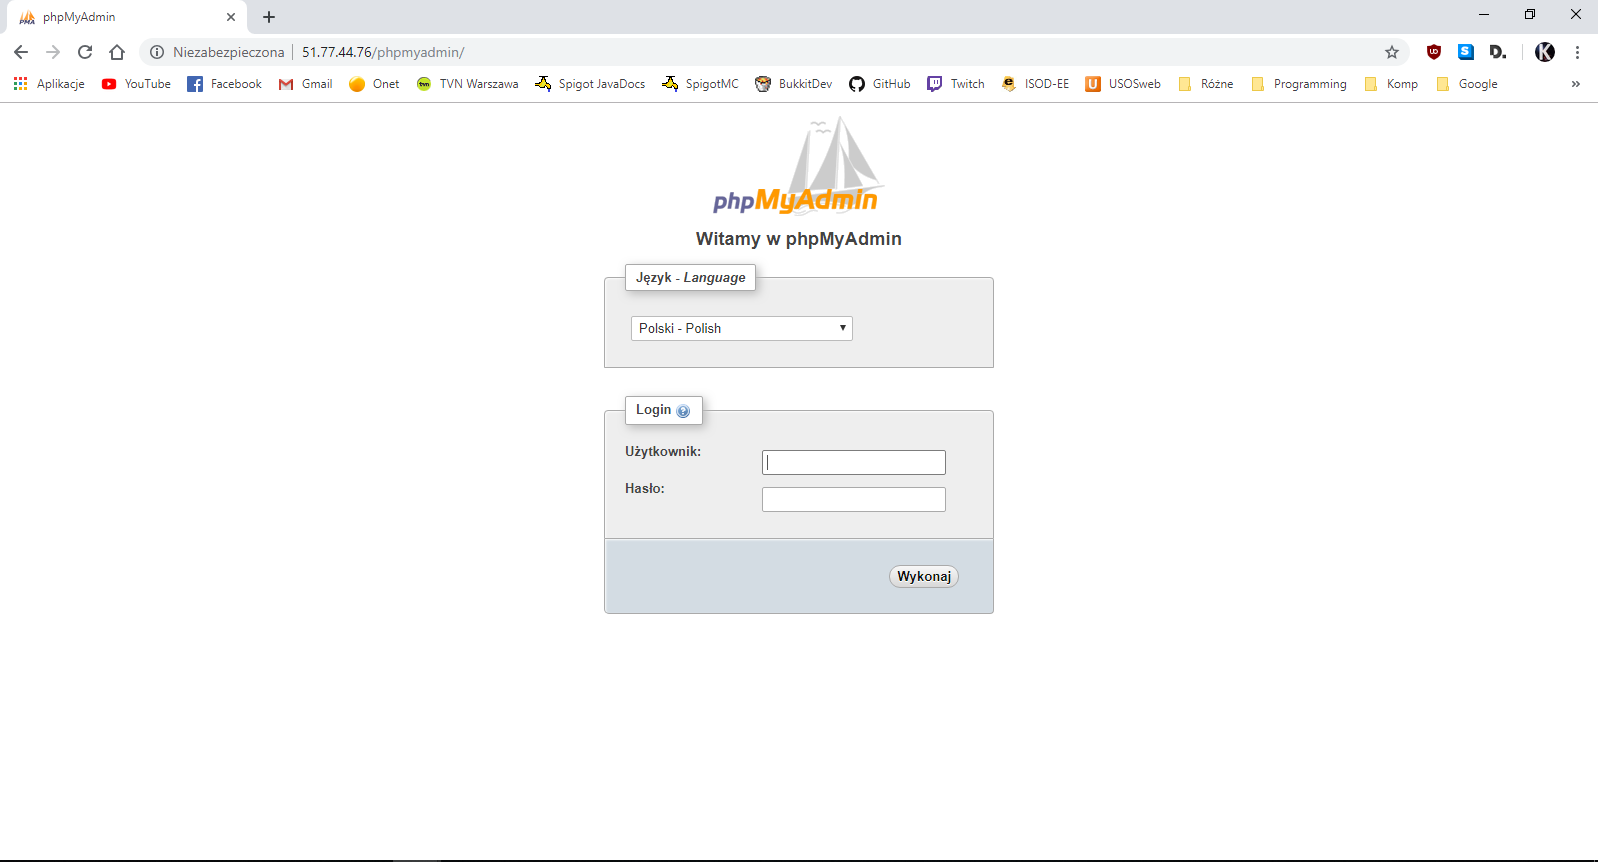Open the user profile avatar icon

(1544, 52)
